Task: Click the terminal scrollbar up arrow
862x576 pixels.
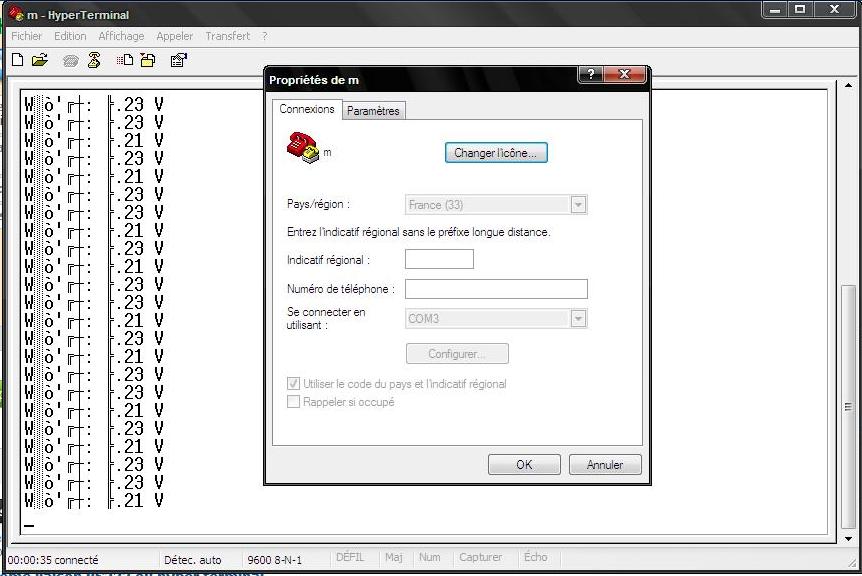Action: click(x=848, y=86)
